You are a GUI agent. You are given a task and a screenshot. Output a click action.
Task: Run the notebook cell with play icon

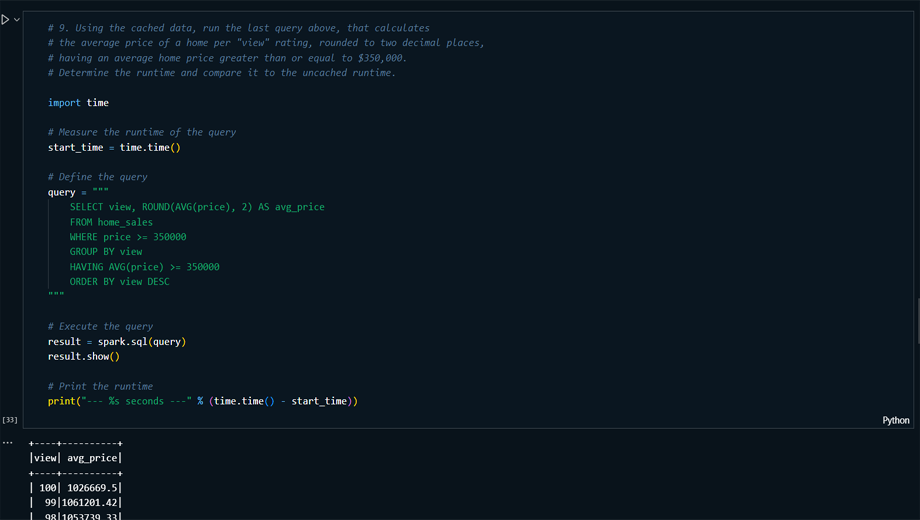[x=6, y=19]
